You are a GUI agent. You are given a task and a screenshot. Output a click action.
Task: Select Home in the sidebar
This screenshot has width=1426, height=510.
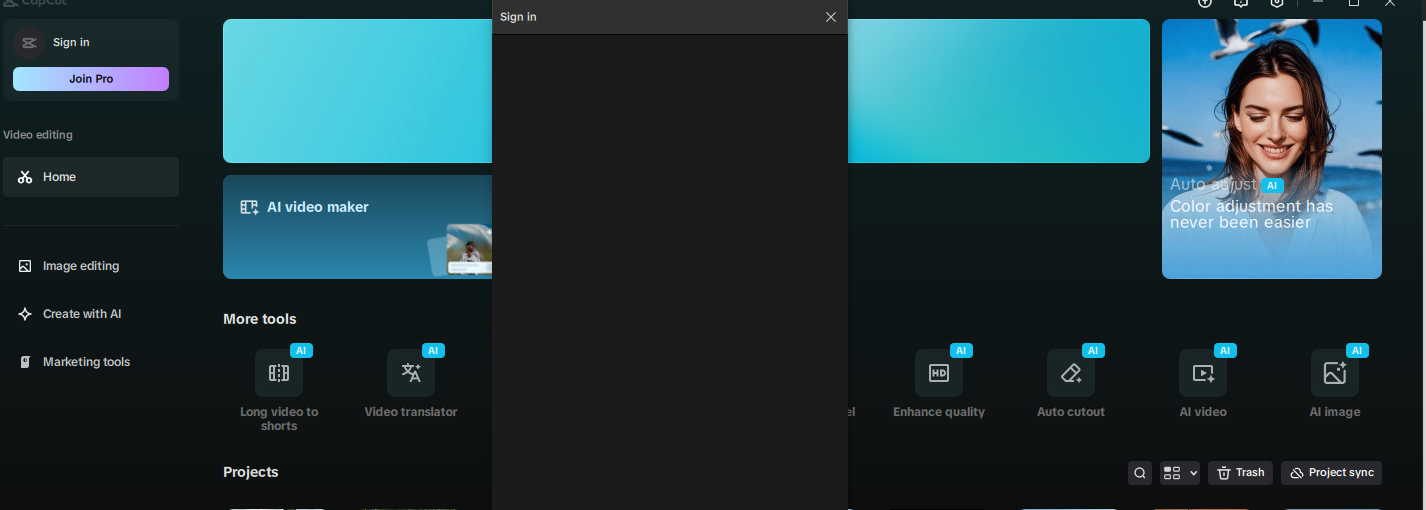point(91,177)
